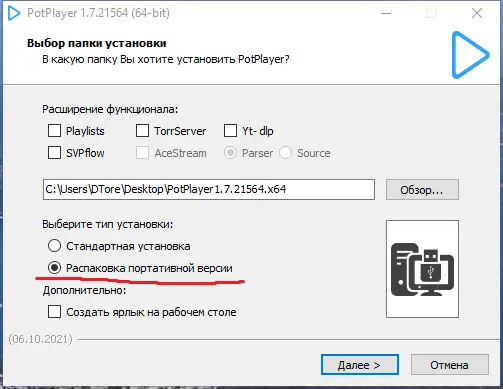
Task: Click the portable USB computer illustration
Action: pyautogui.click(x=422, y=269)
